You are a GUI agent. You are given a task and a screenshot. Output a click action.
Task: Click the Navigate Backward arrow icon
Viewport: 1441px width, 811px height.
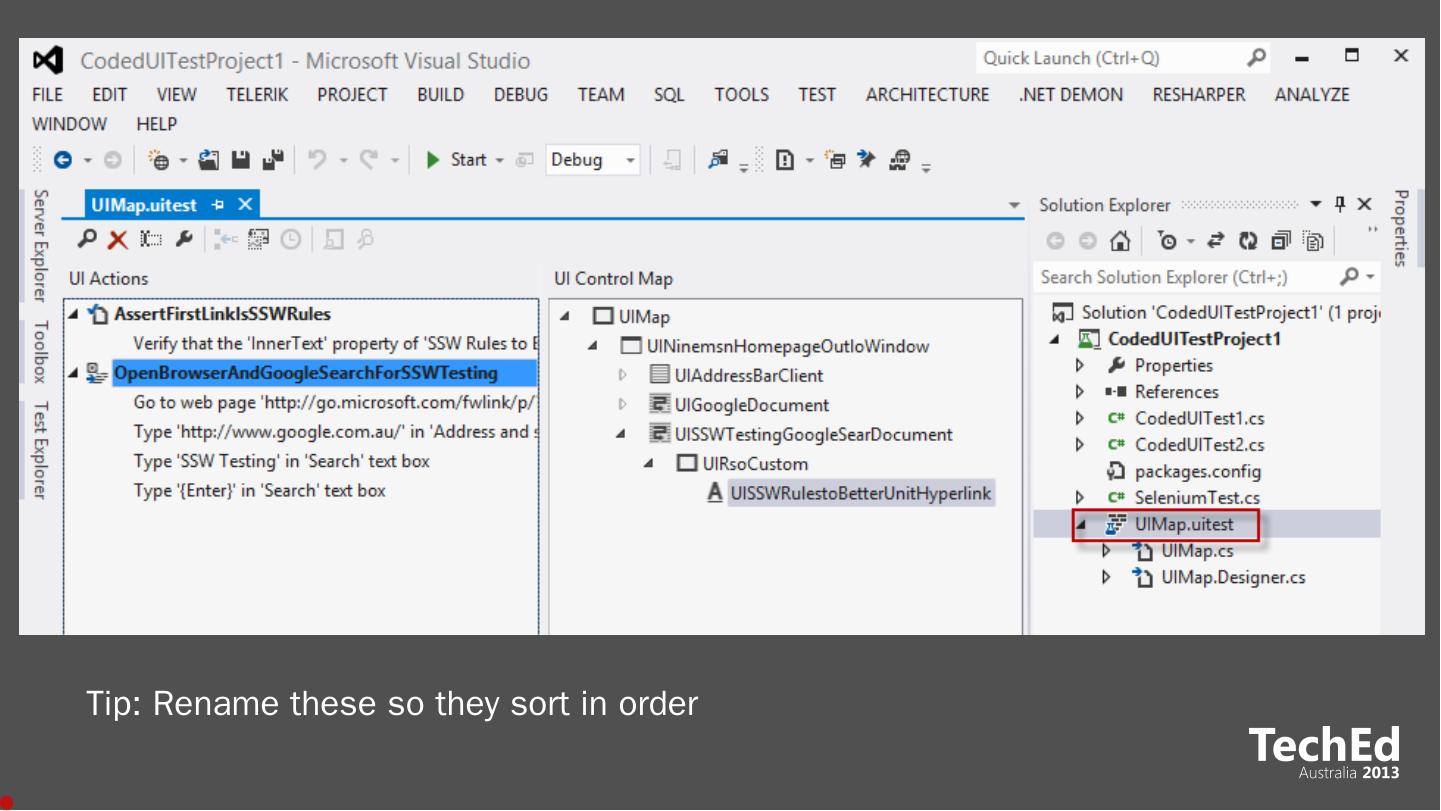(x=63, y=160)
